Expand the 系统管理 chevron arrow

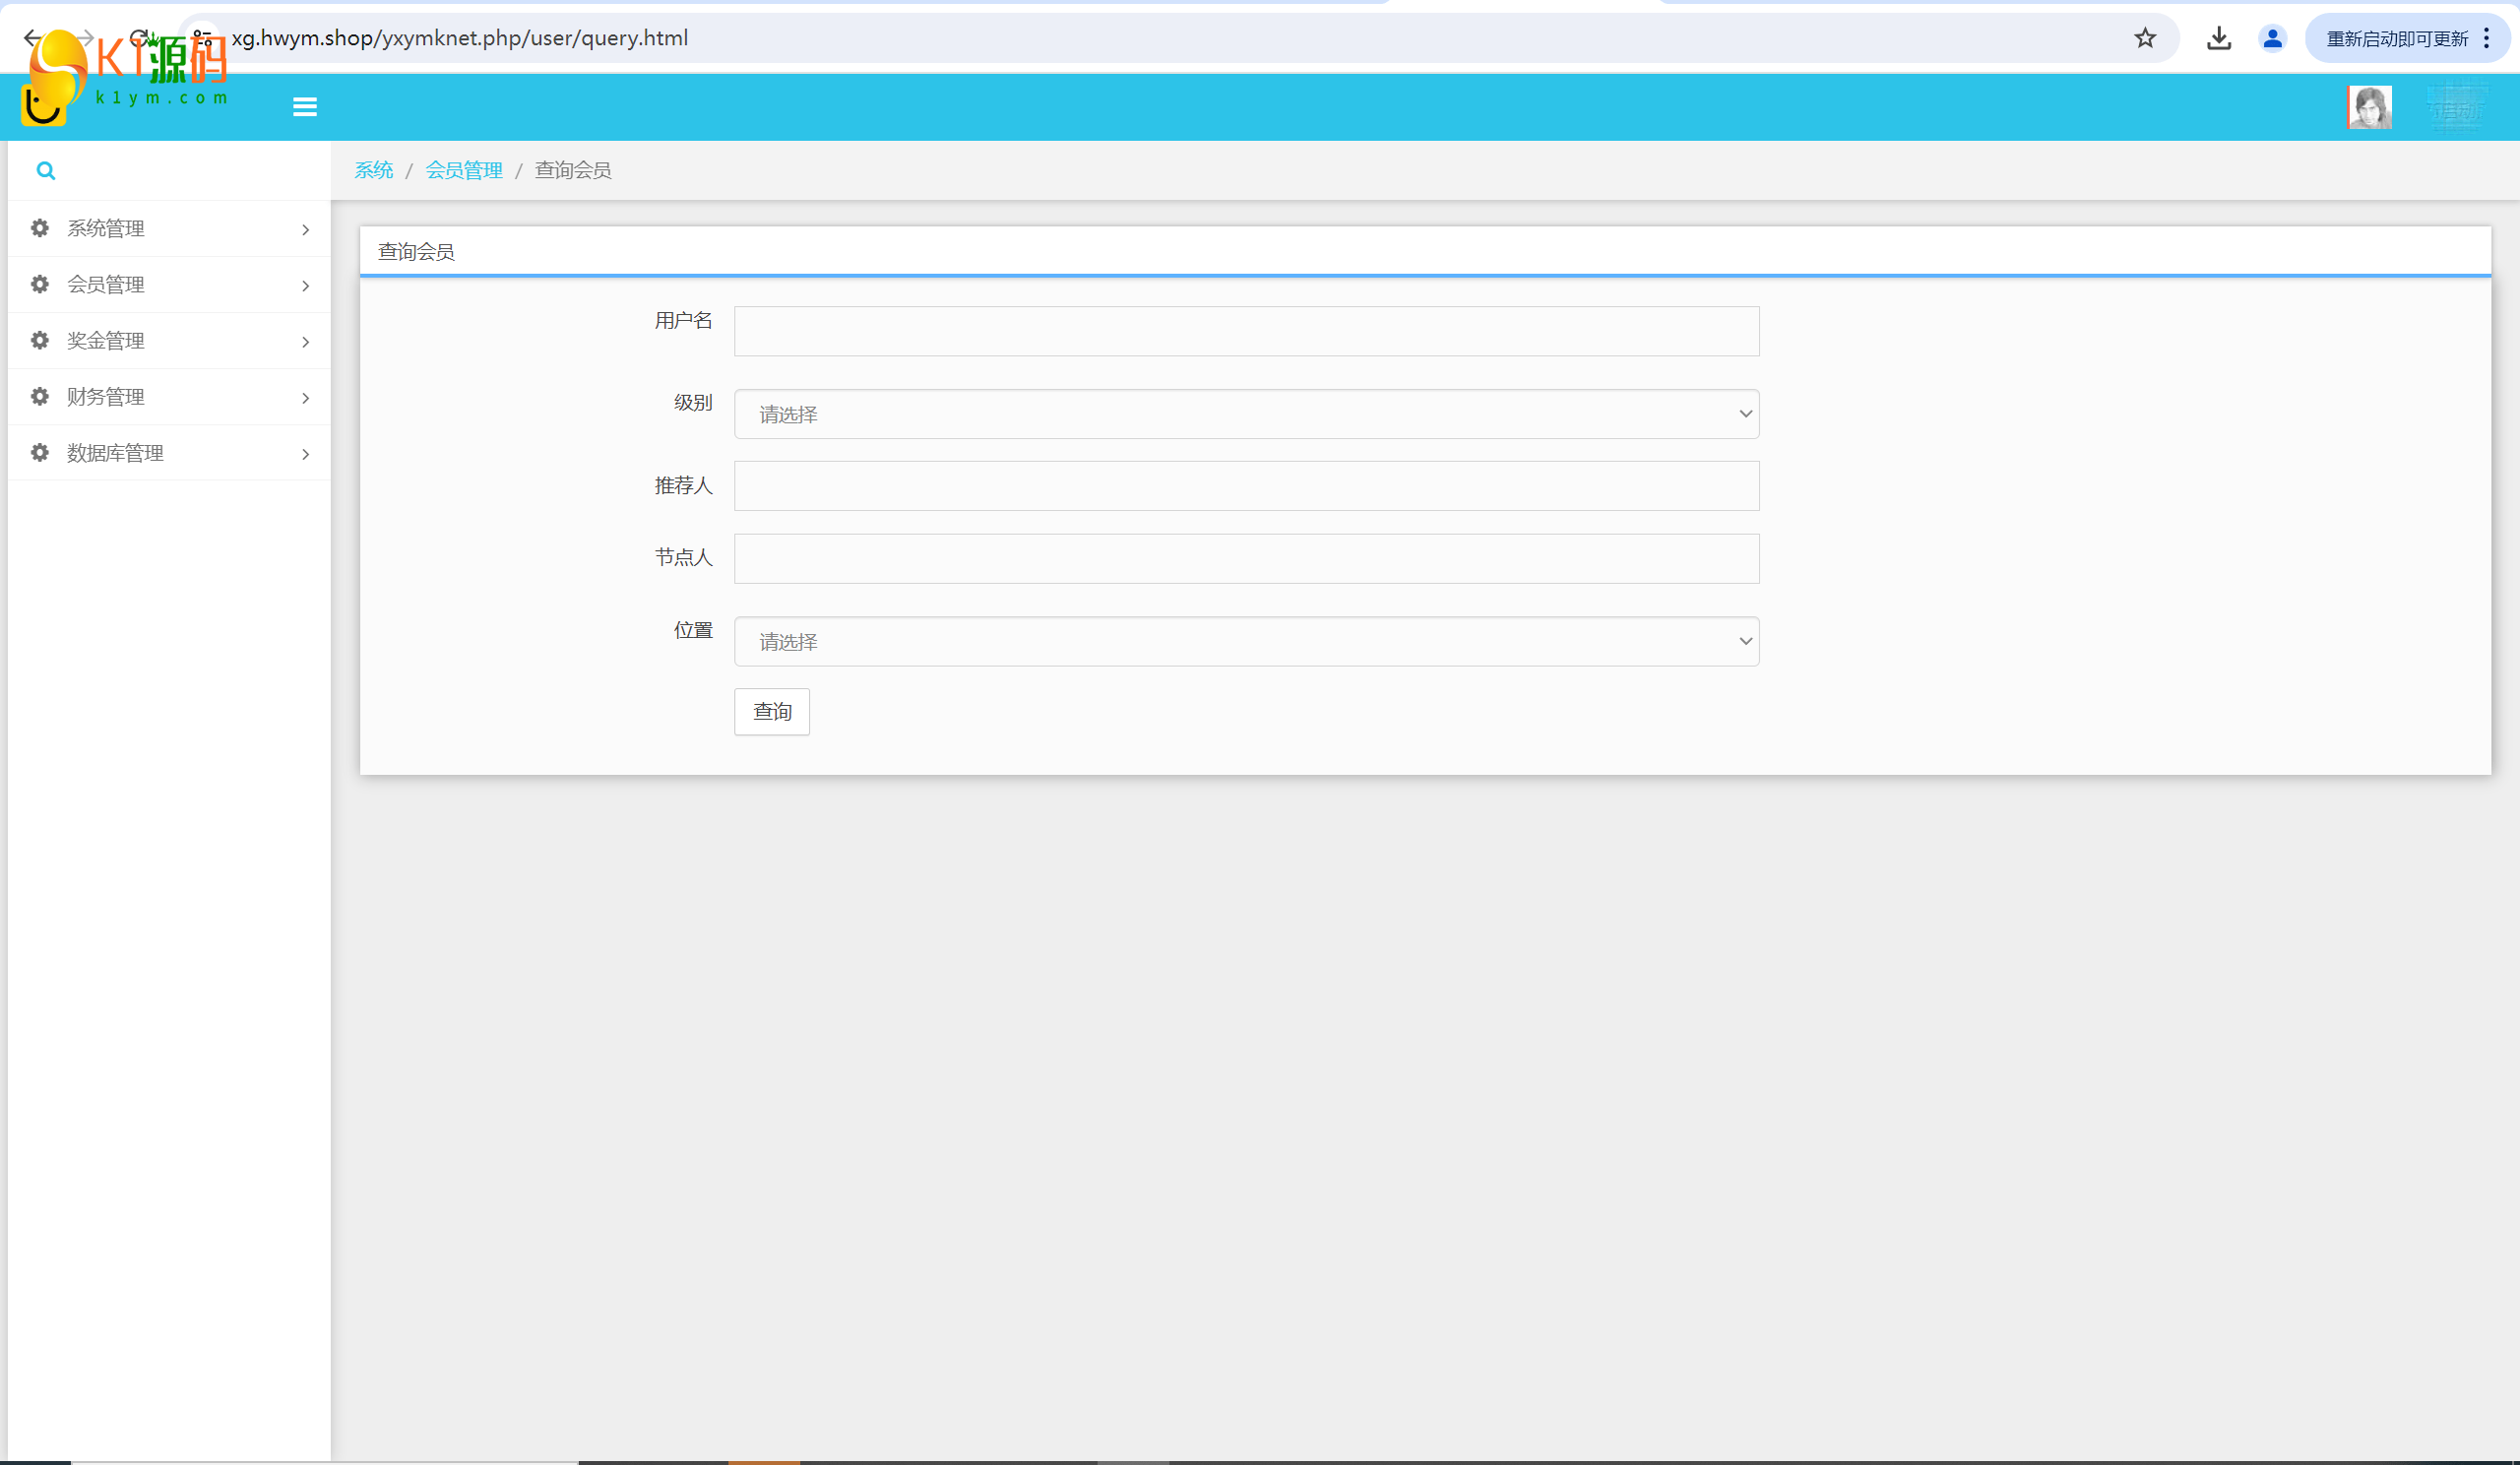pyautogui.click(x=306, y=230)
